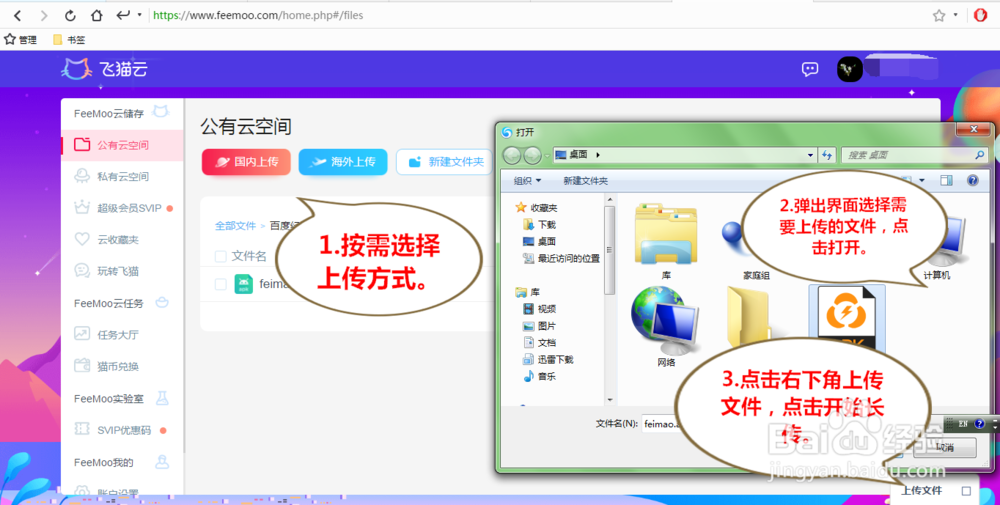Open the dialog help icon
The width and height of the screenshot is (1000, 505).
coord(973,181)
